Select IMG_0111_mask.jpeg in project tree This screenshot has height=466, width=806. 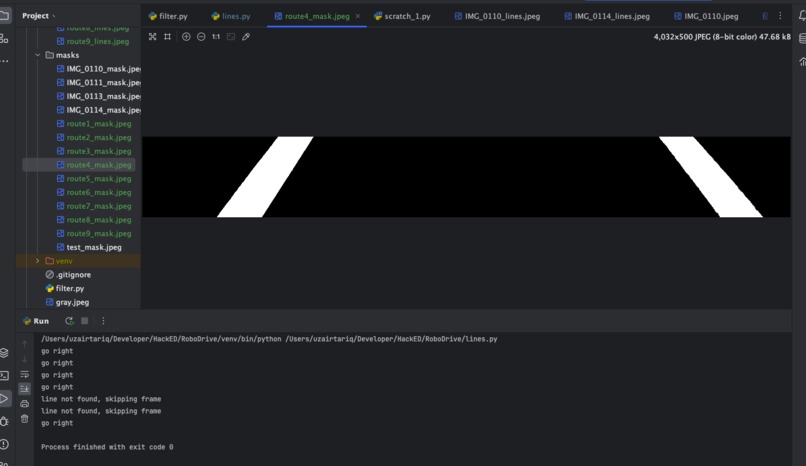[98, 83]
